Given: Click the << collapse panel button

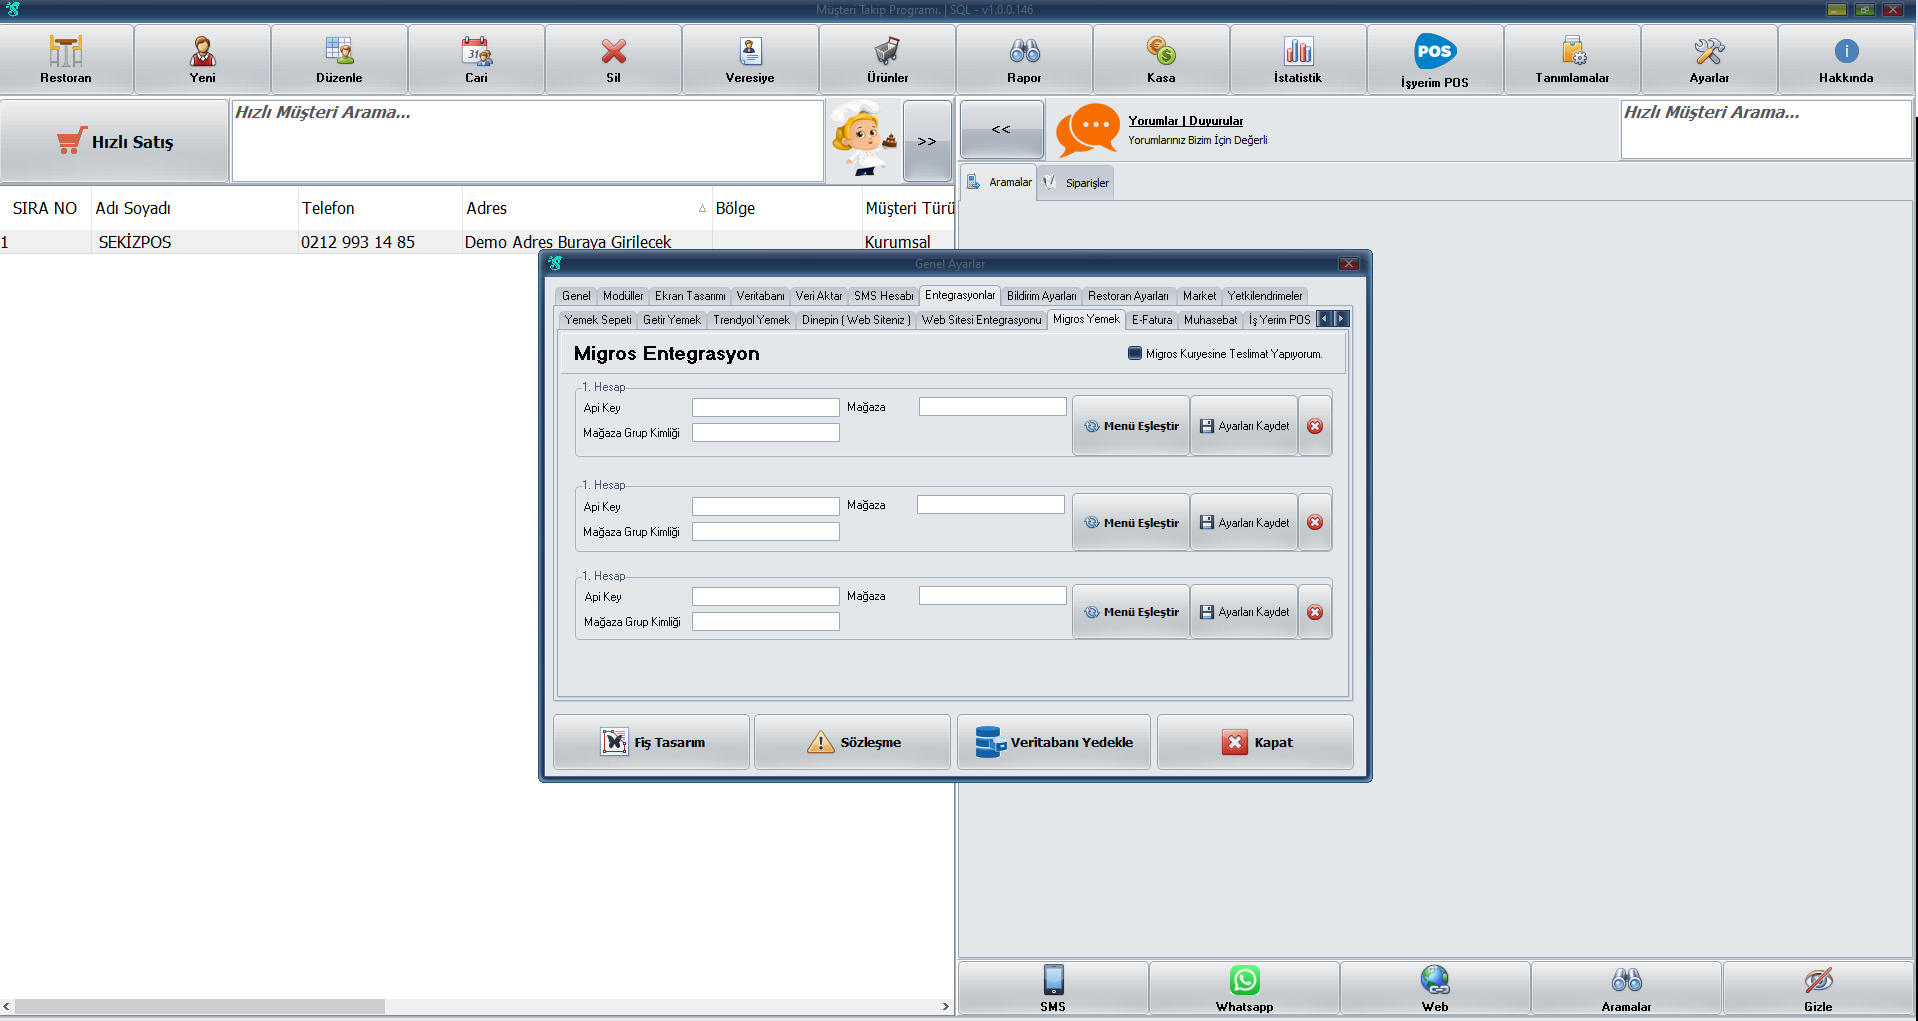Looking at the screenshot, I should tap(1001, 129).
